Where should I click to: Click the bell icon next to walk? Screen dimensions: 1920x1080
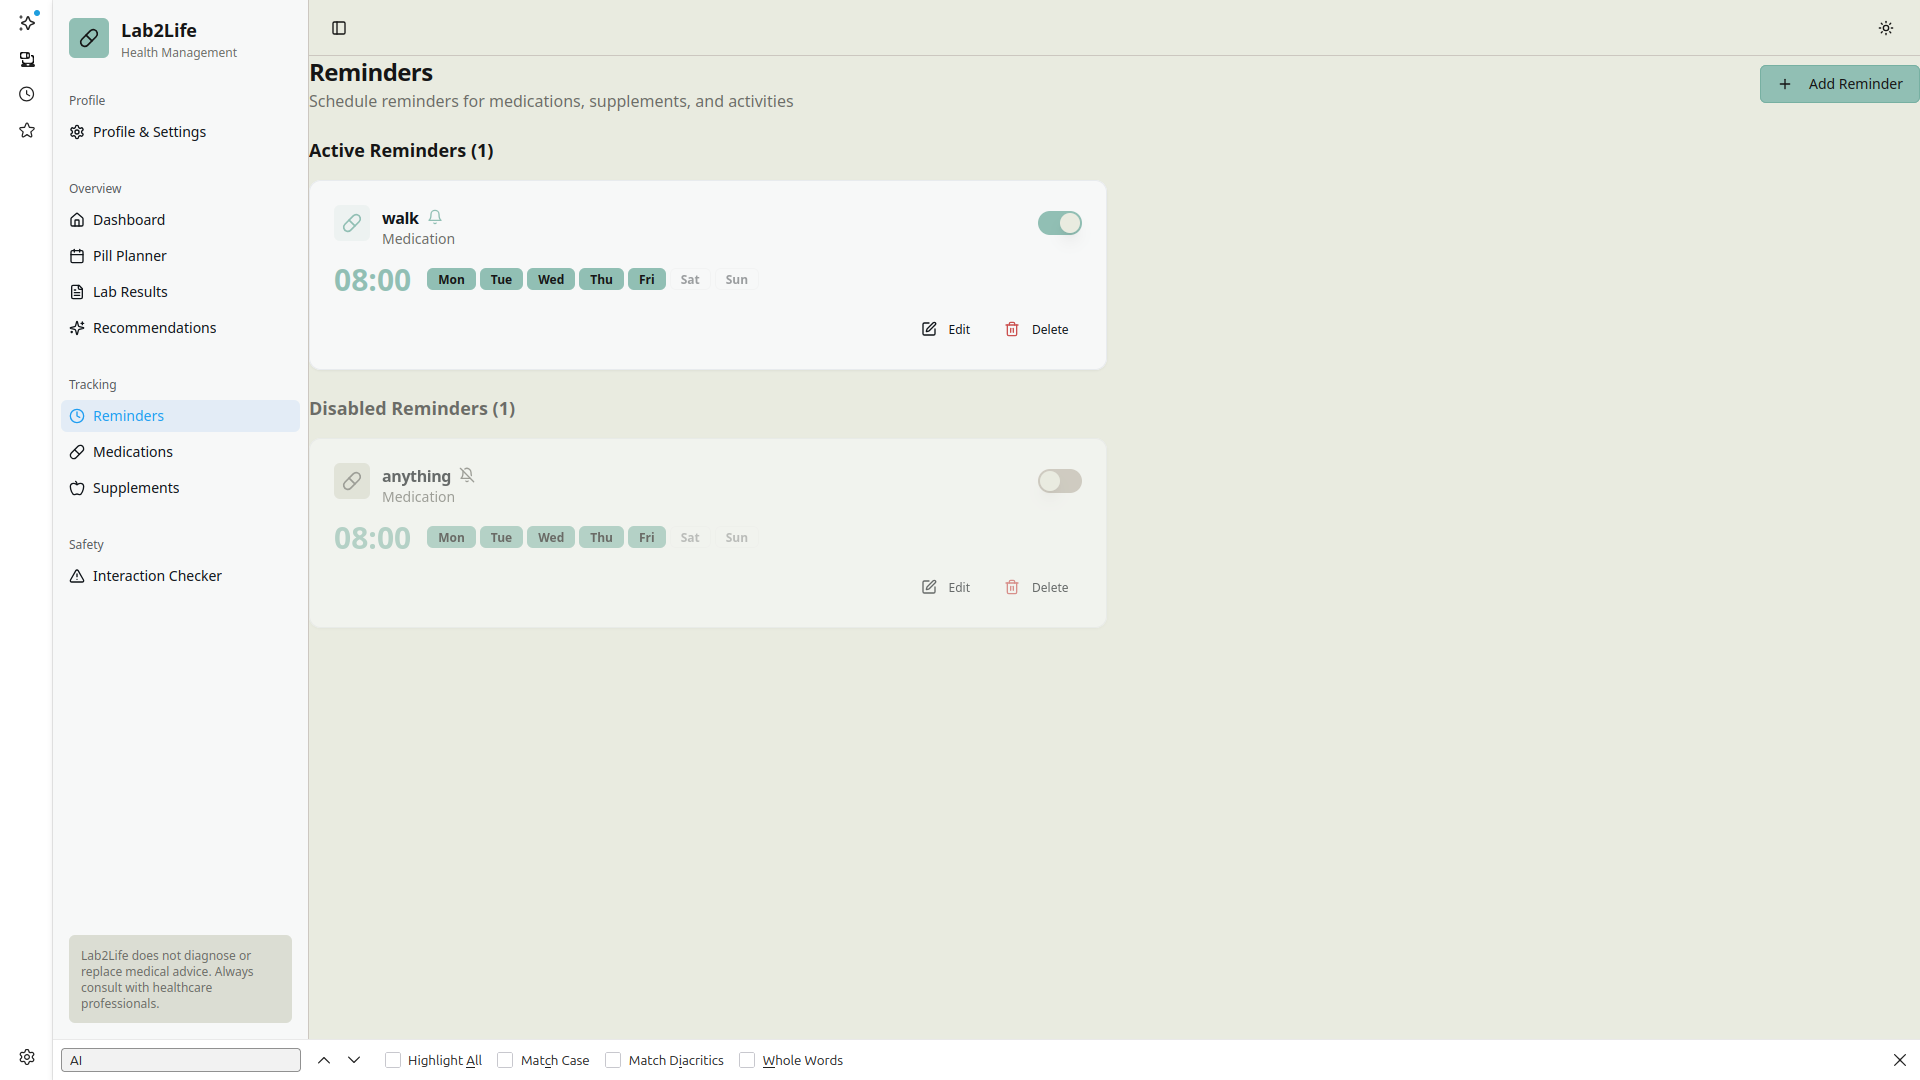435,217
